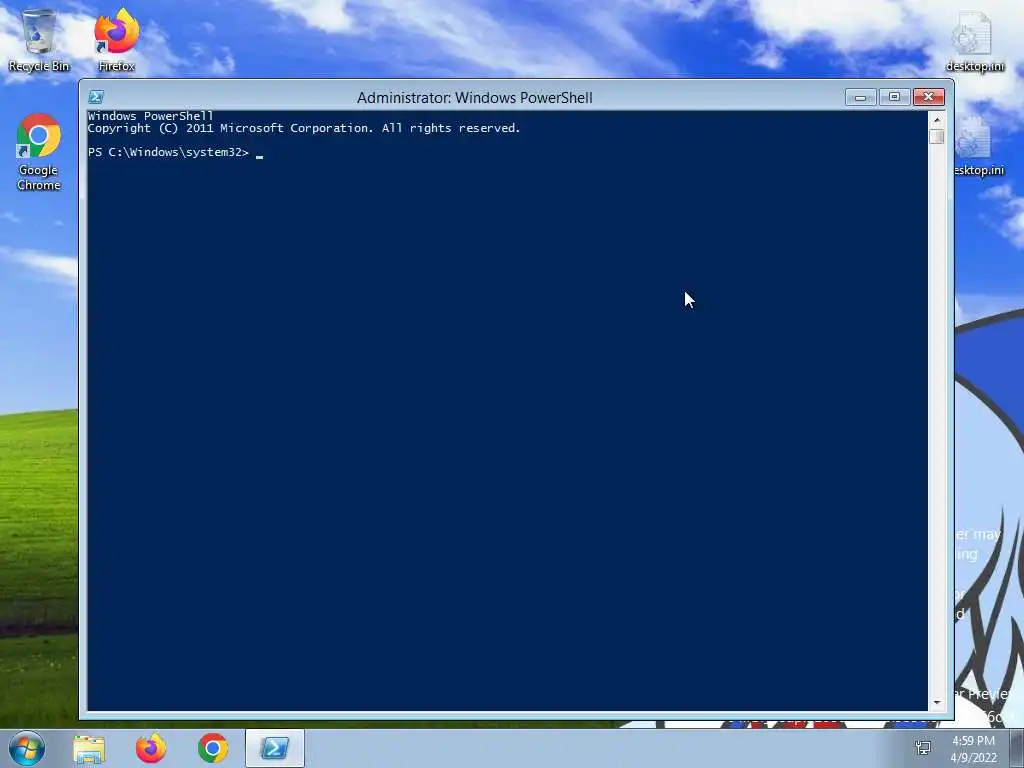Maximize the PowerShell window
The height and width of the screenshot is (768, 1024).
point(894,97)
